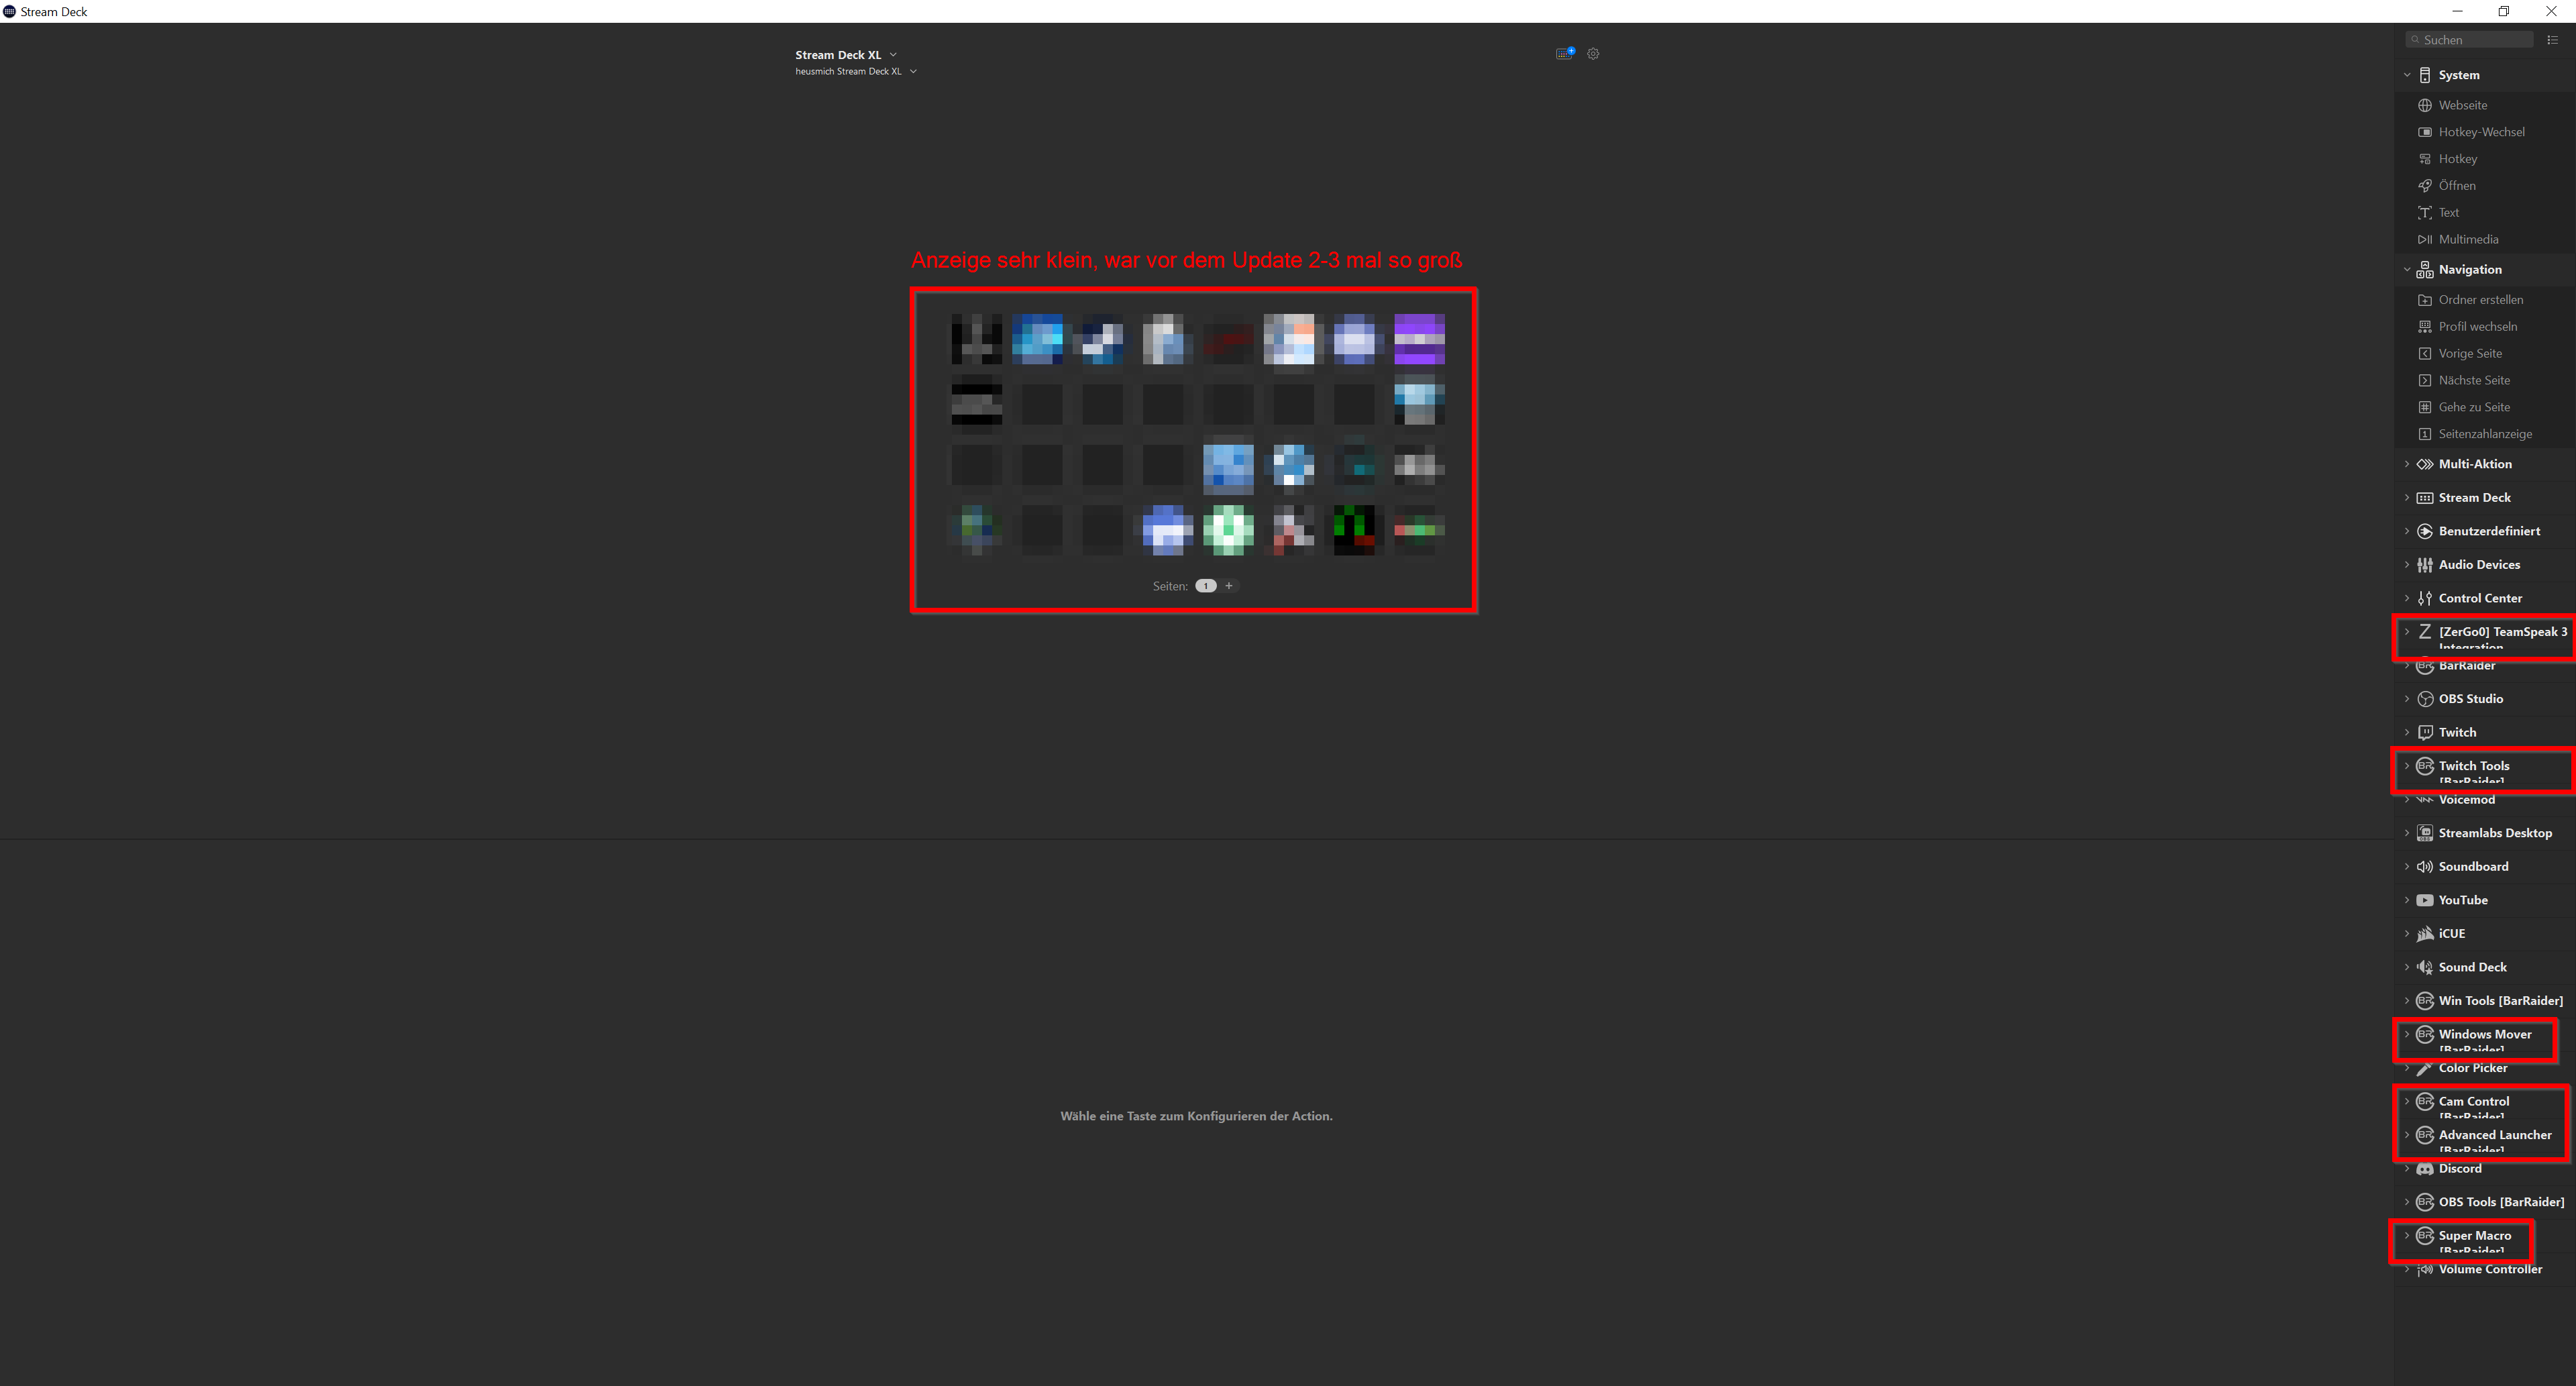The image size is (2576, 1386).
Task: Open the Stream Deck settings gear
Action: click(x=1593, y=54)
